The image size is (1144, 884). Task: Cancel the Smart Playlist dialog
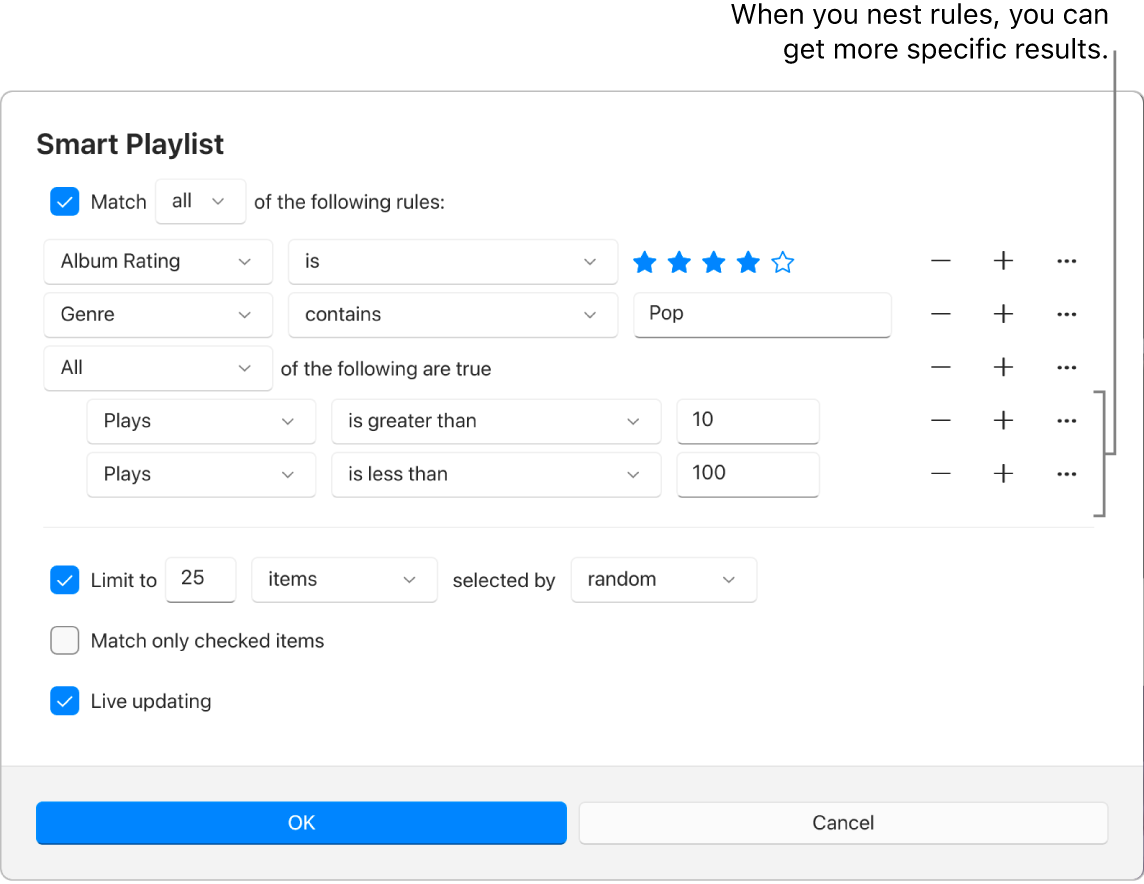843,823
